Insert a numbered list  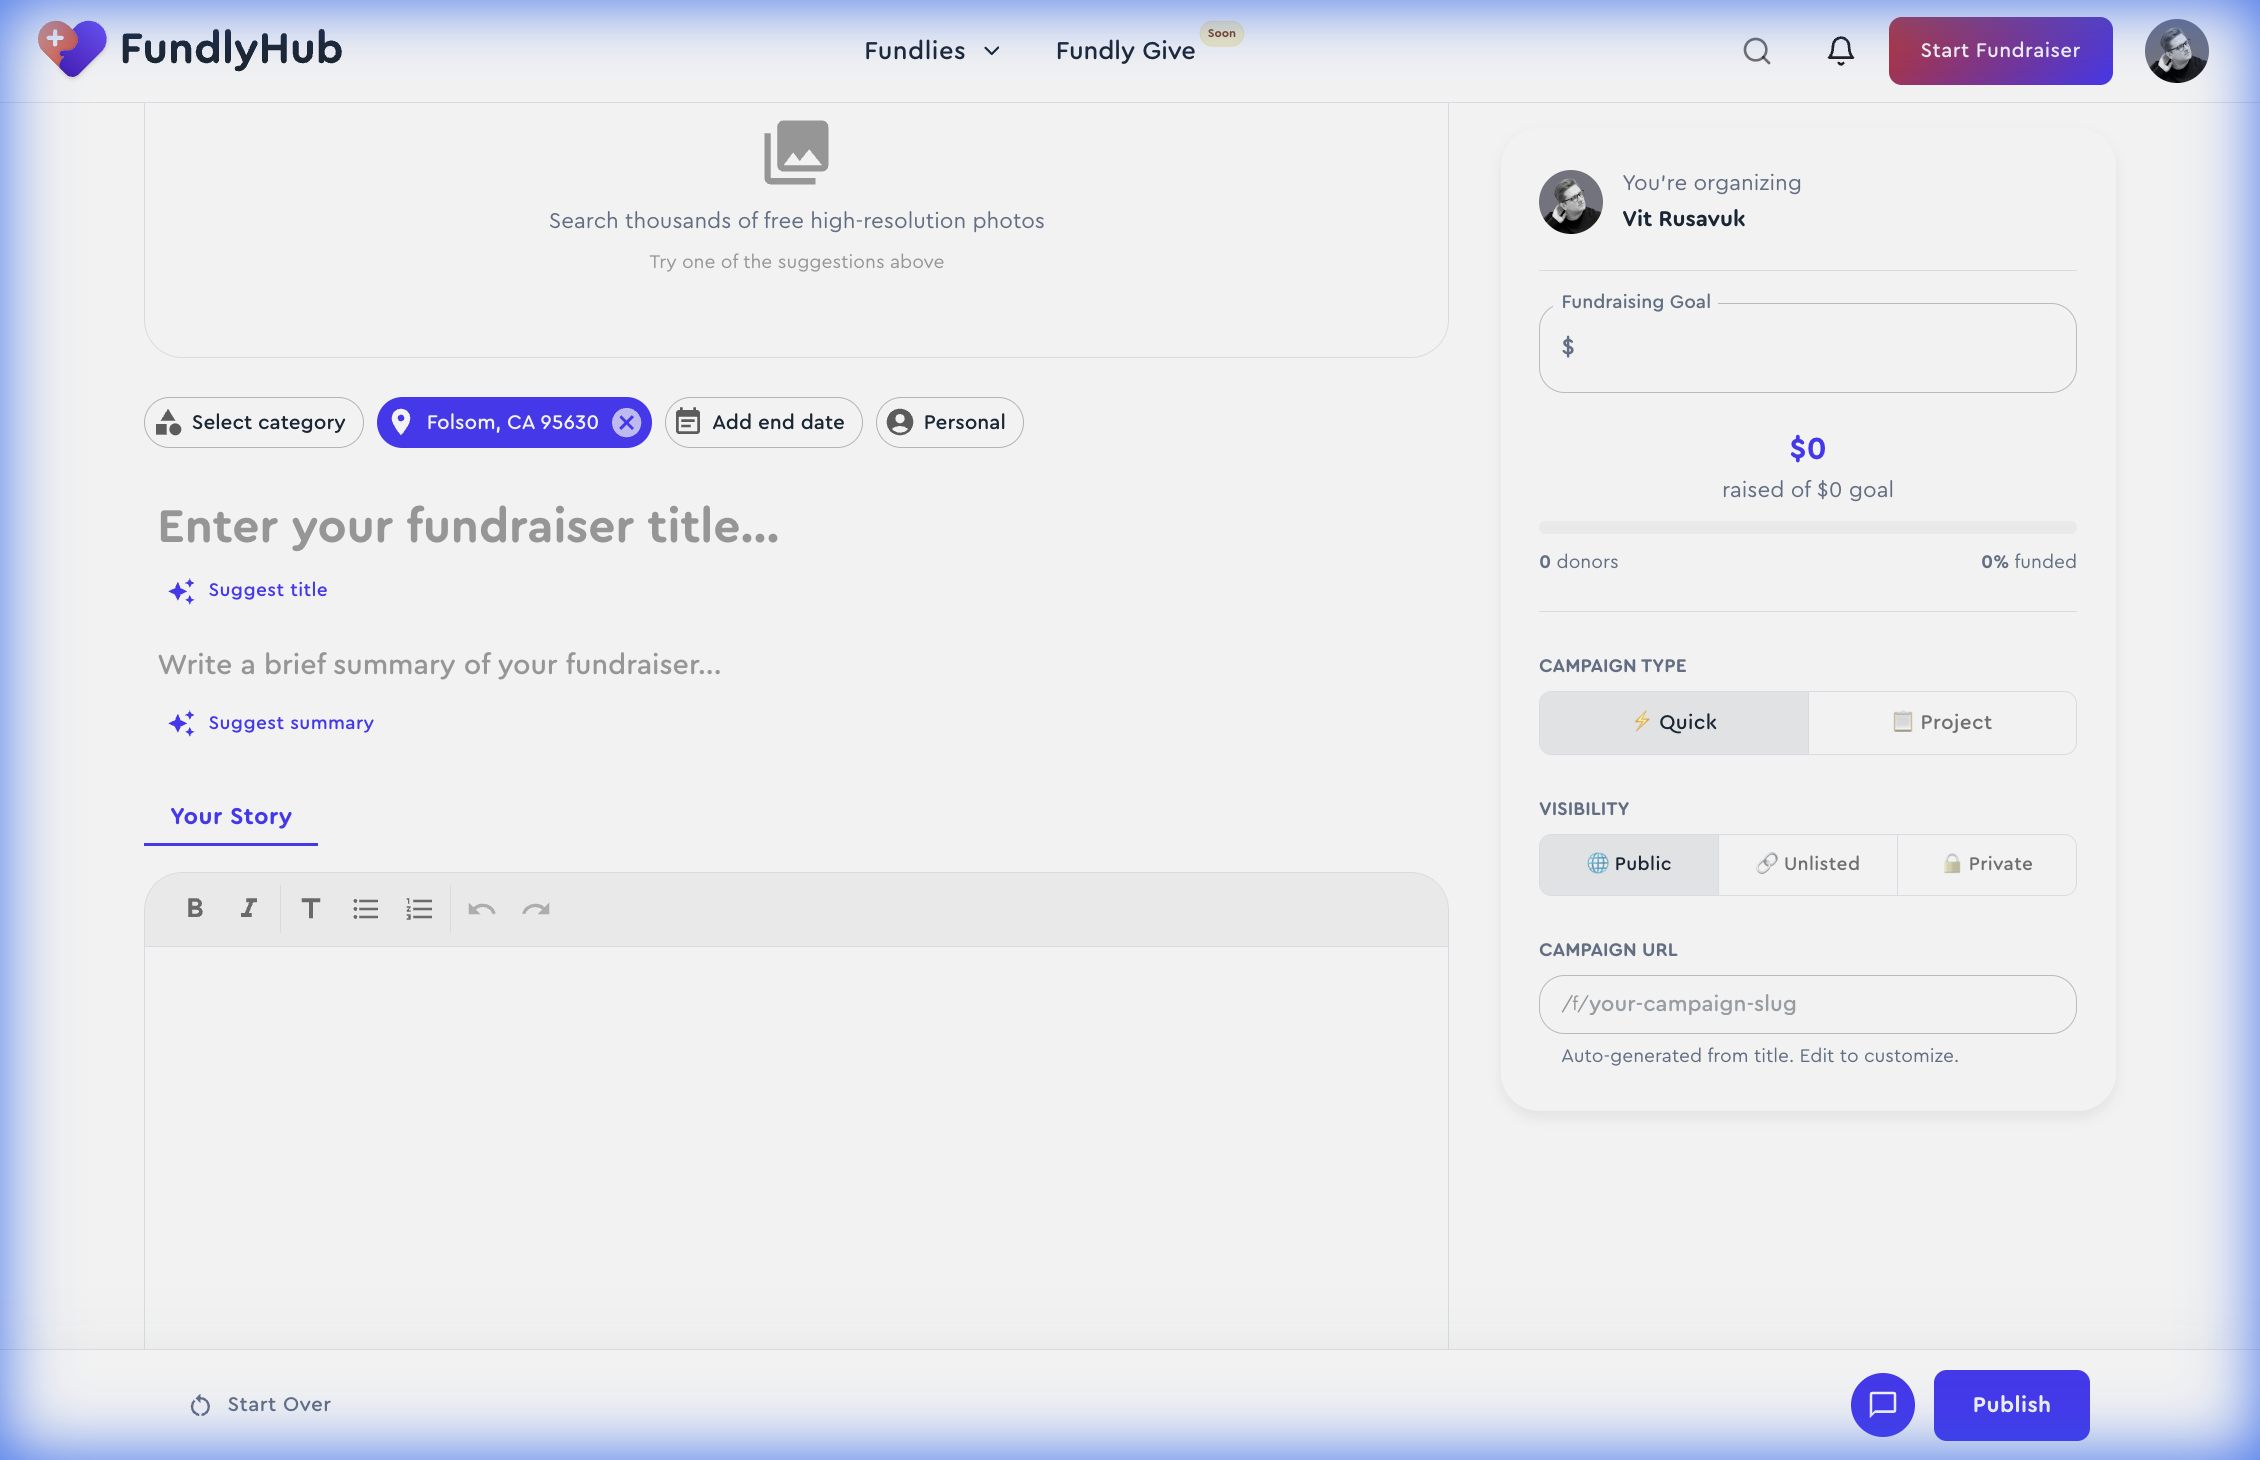click(x=419, y=908)
